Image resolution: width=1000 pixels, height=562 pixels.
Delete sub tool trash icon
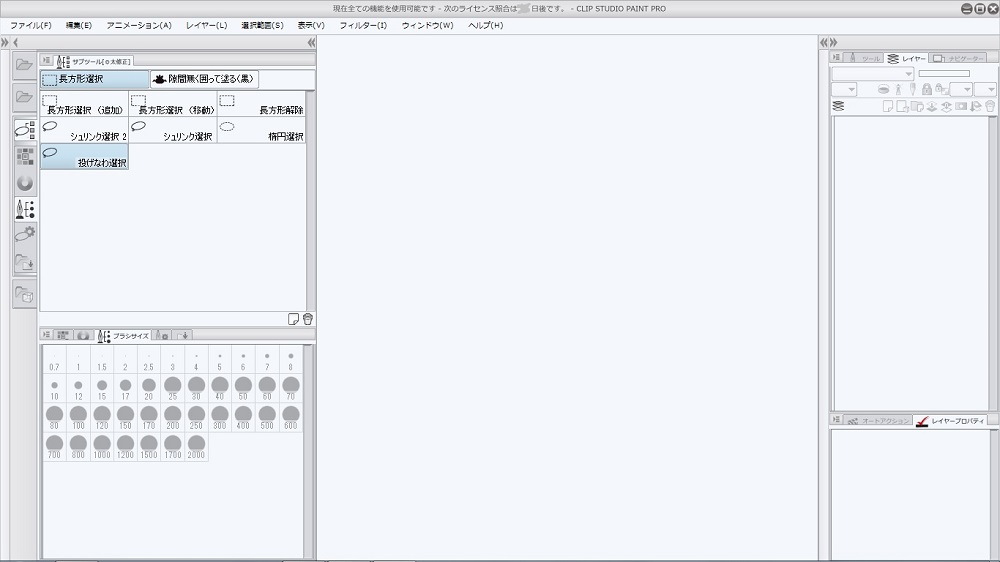click(307, 319)
